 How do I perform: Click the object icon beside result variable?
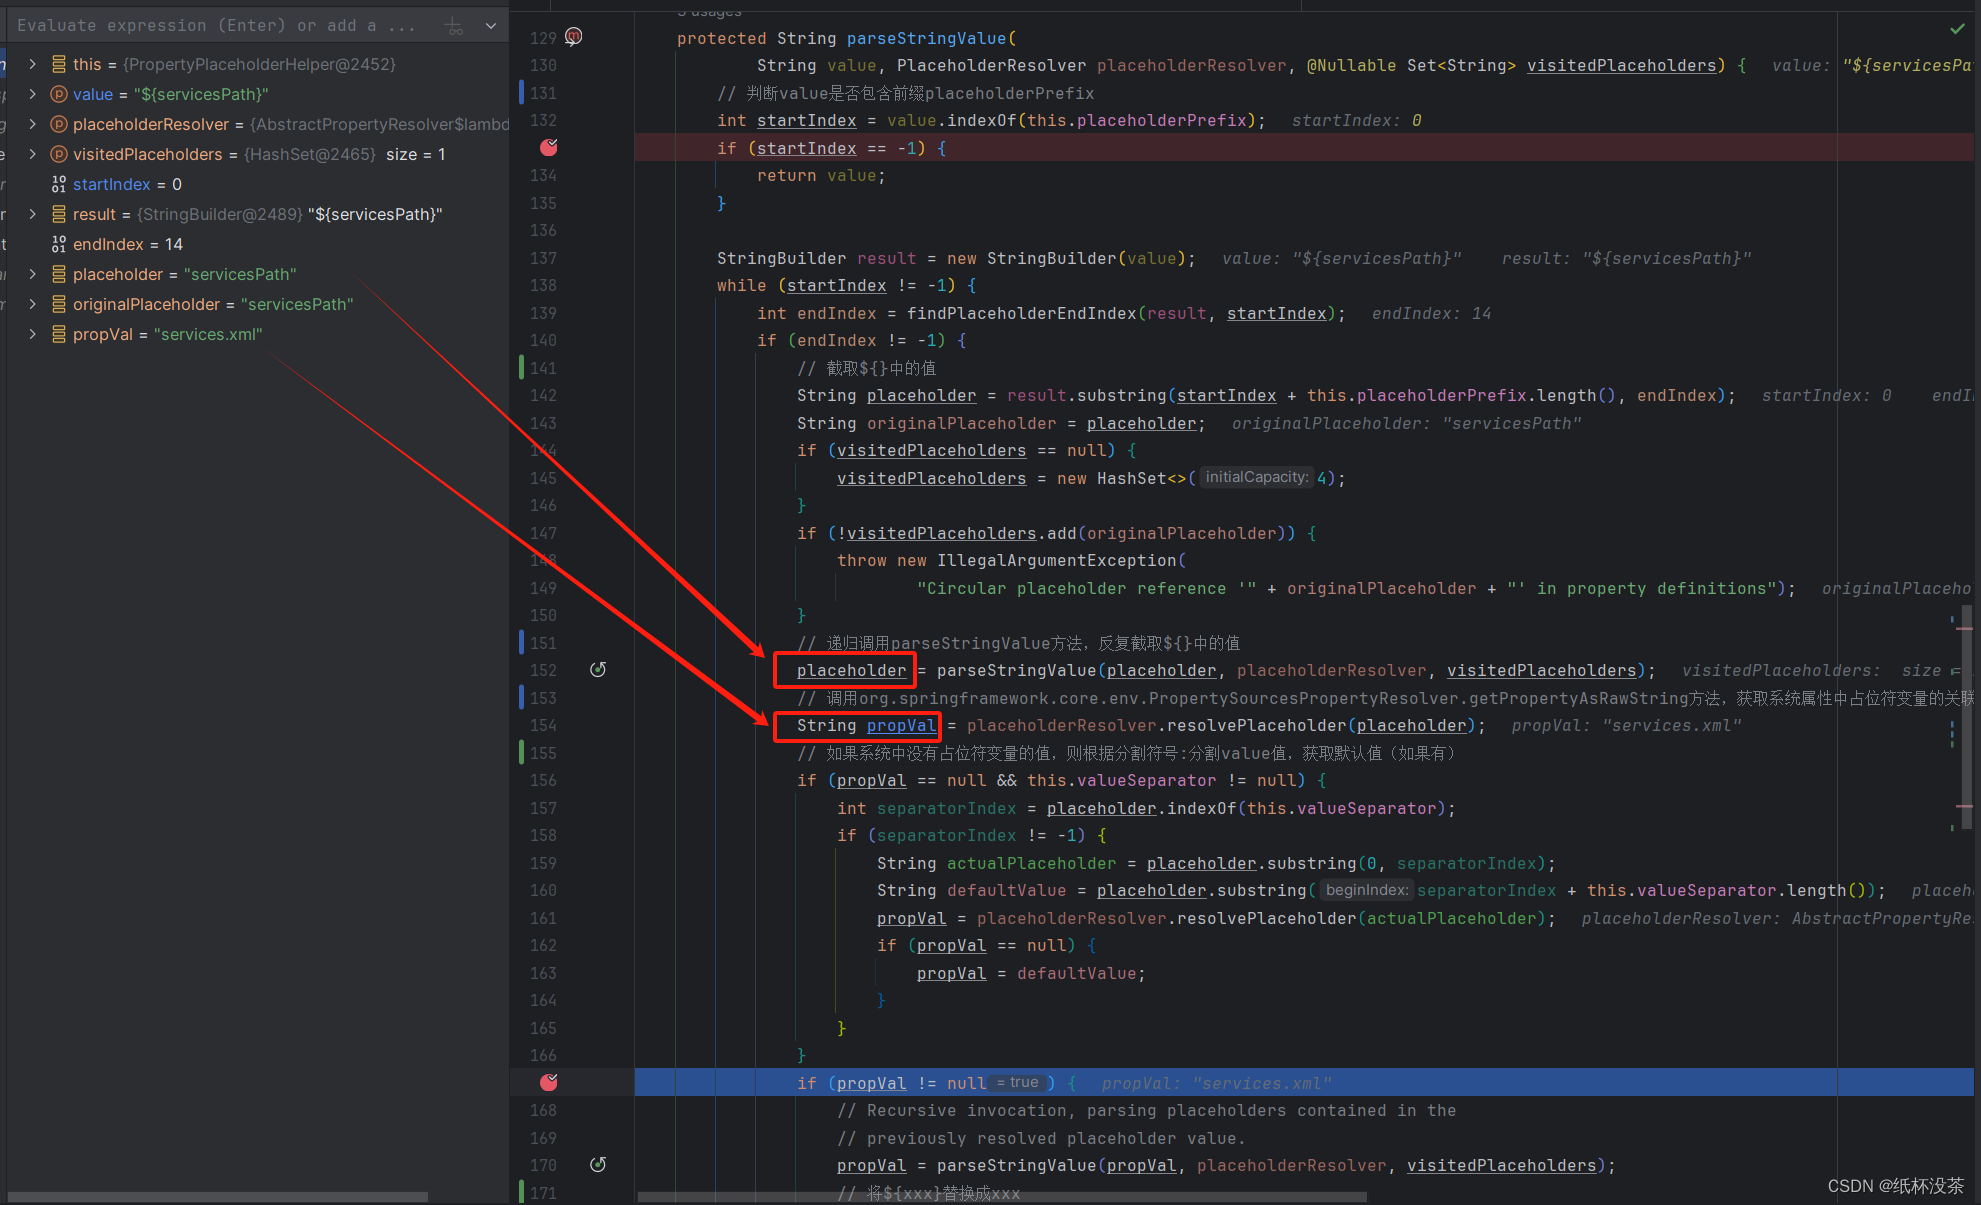click(x=59, y=214)
